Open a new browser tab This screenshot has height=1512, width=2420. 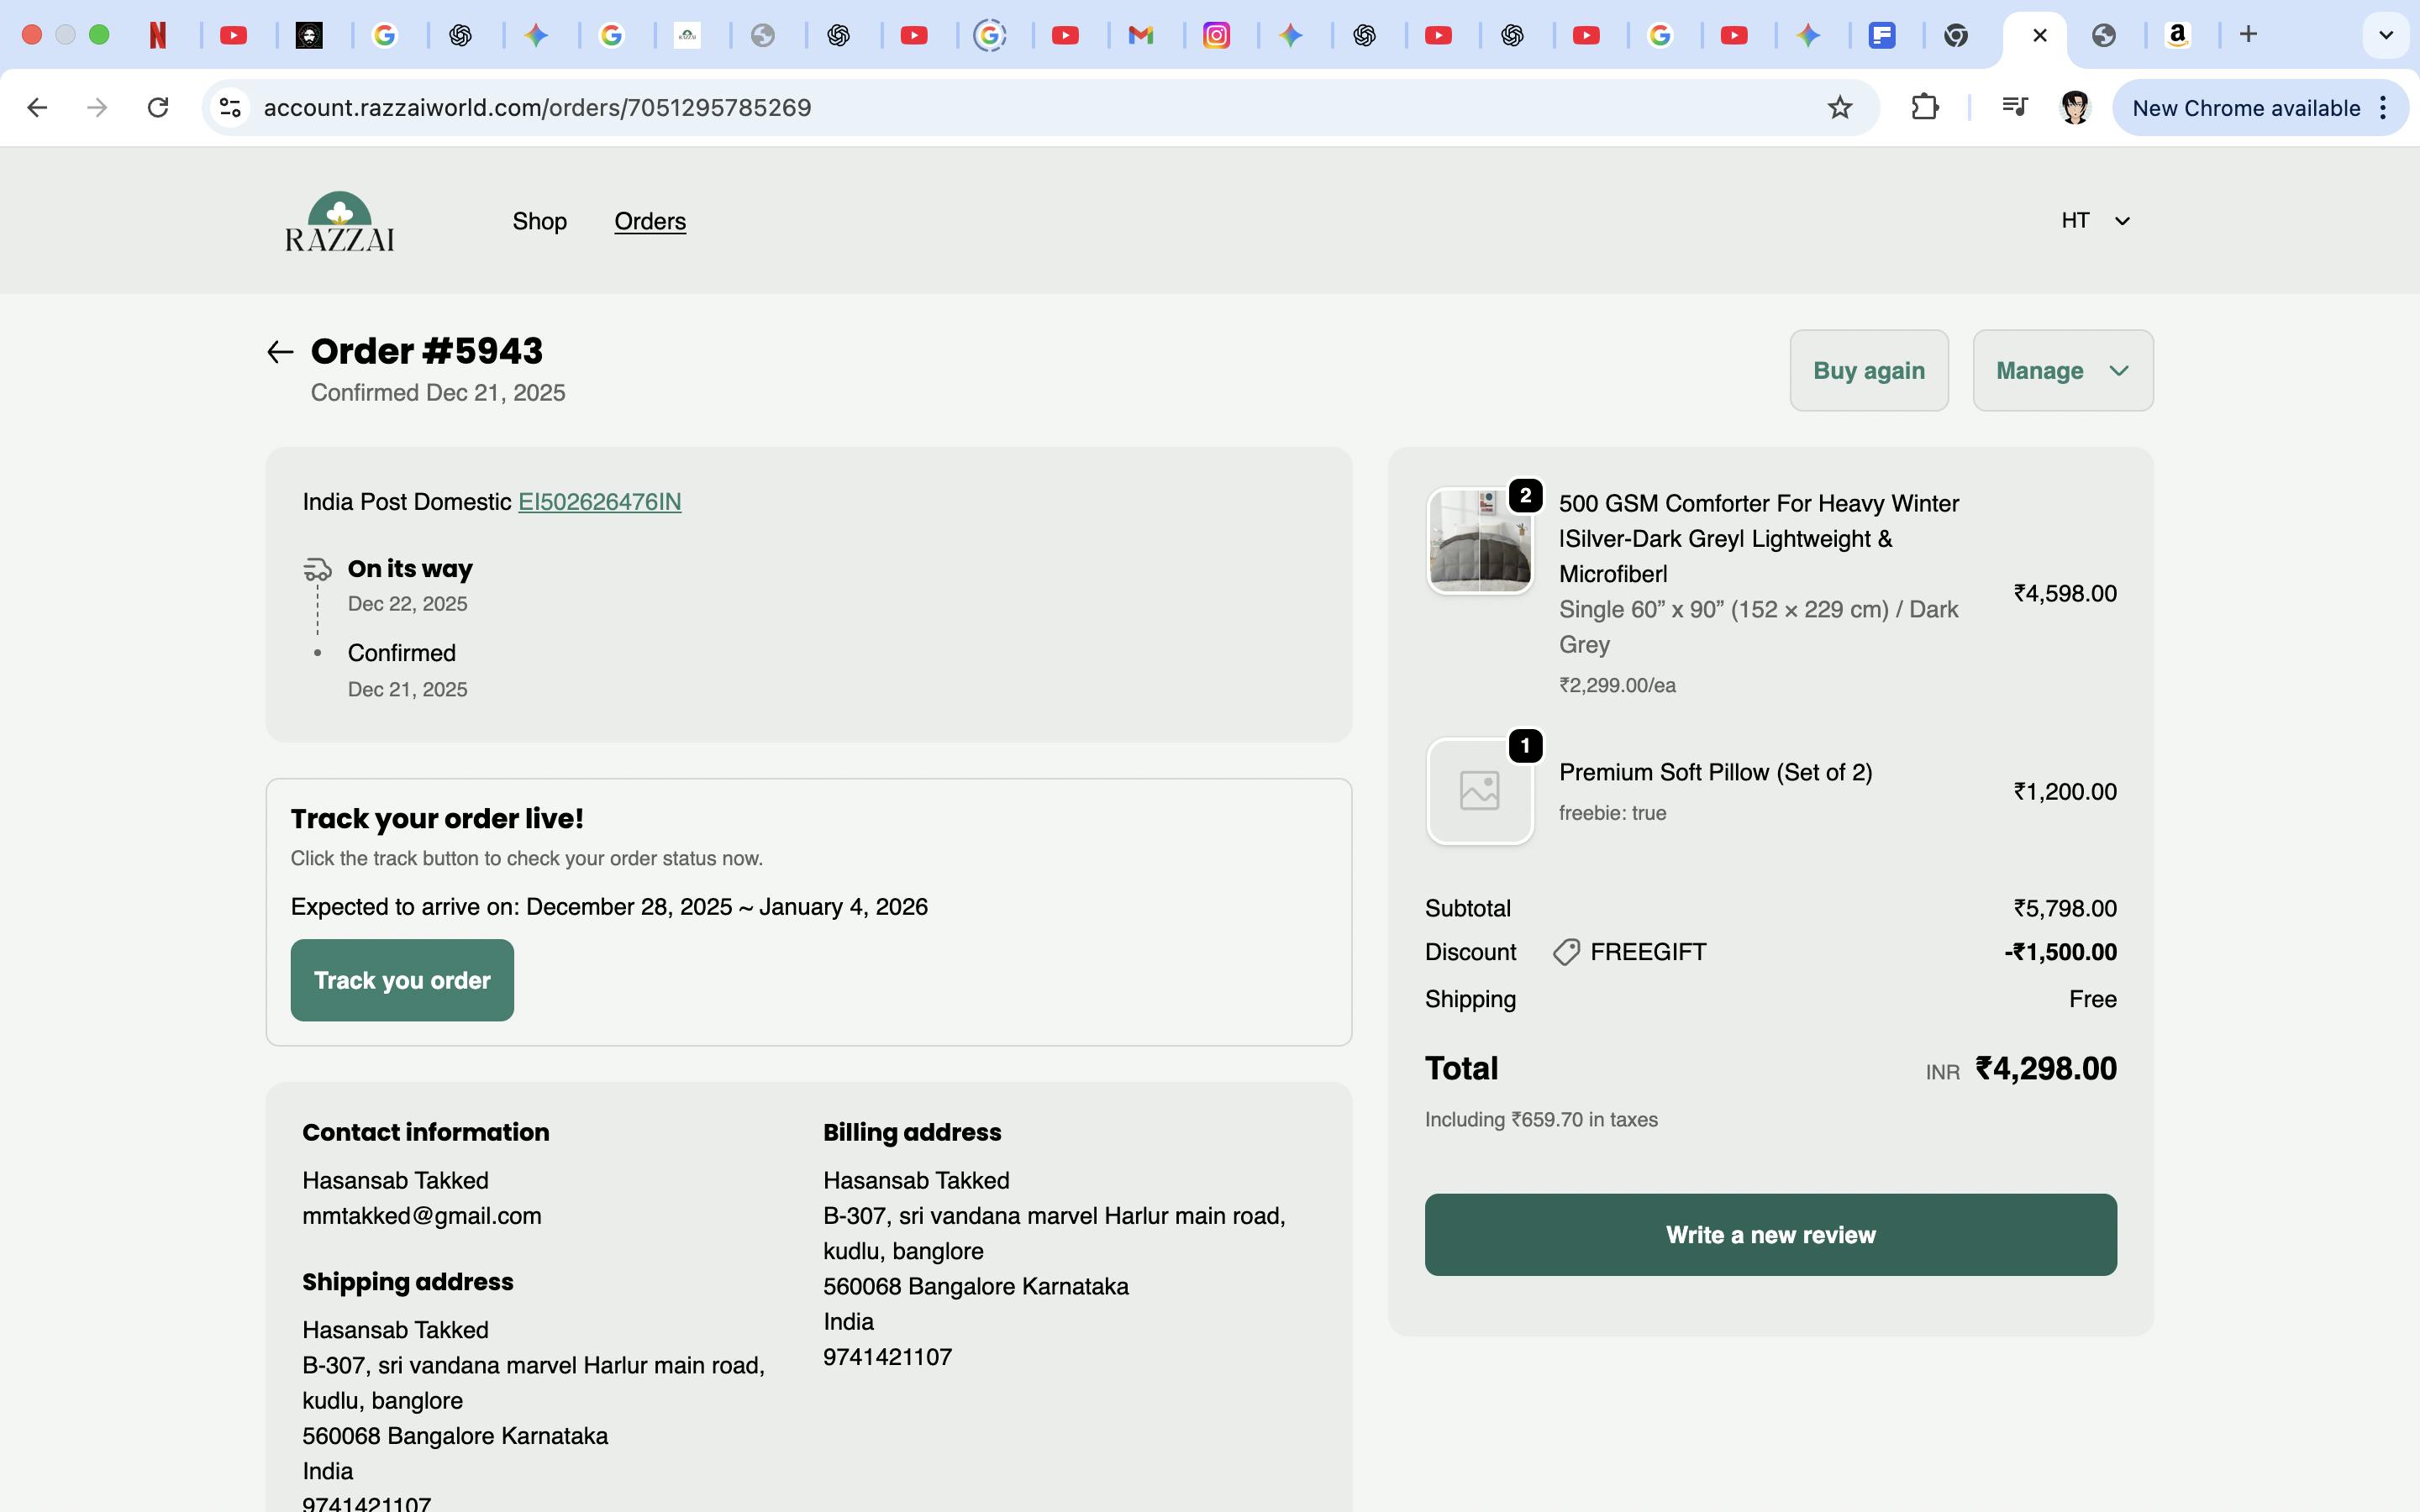2248,35
